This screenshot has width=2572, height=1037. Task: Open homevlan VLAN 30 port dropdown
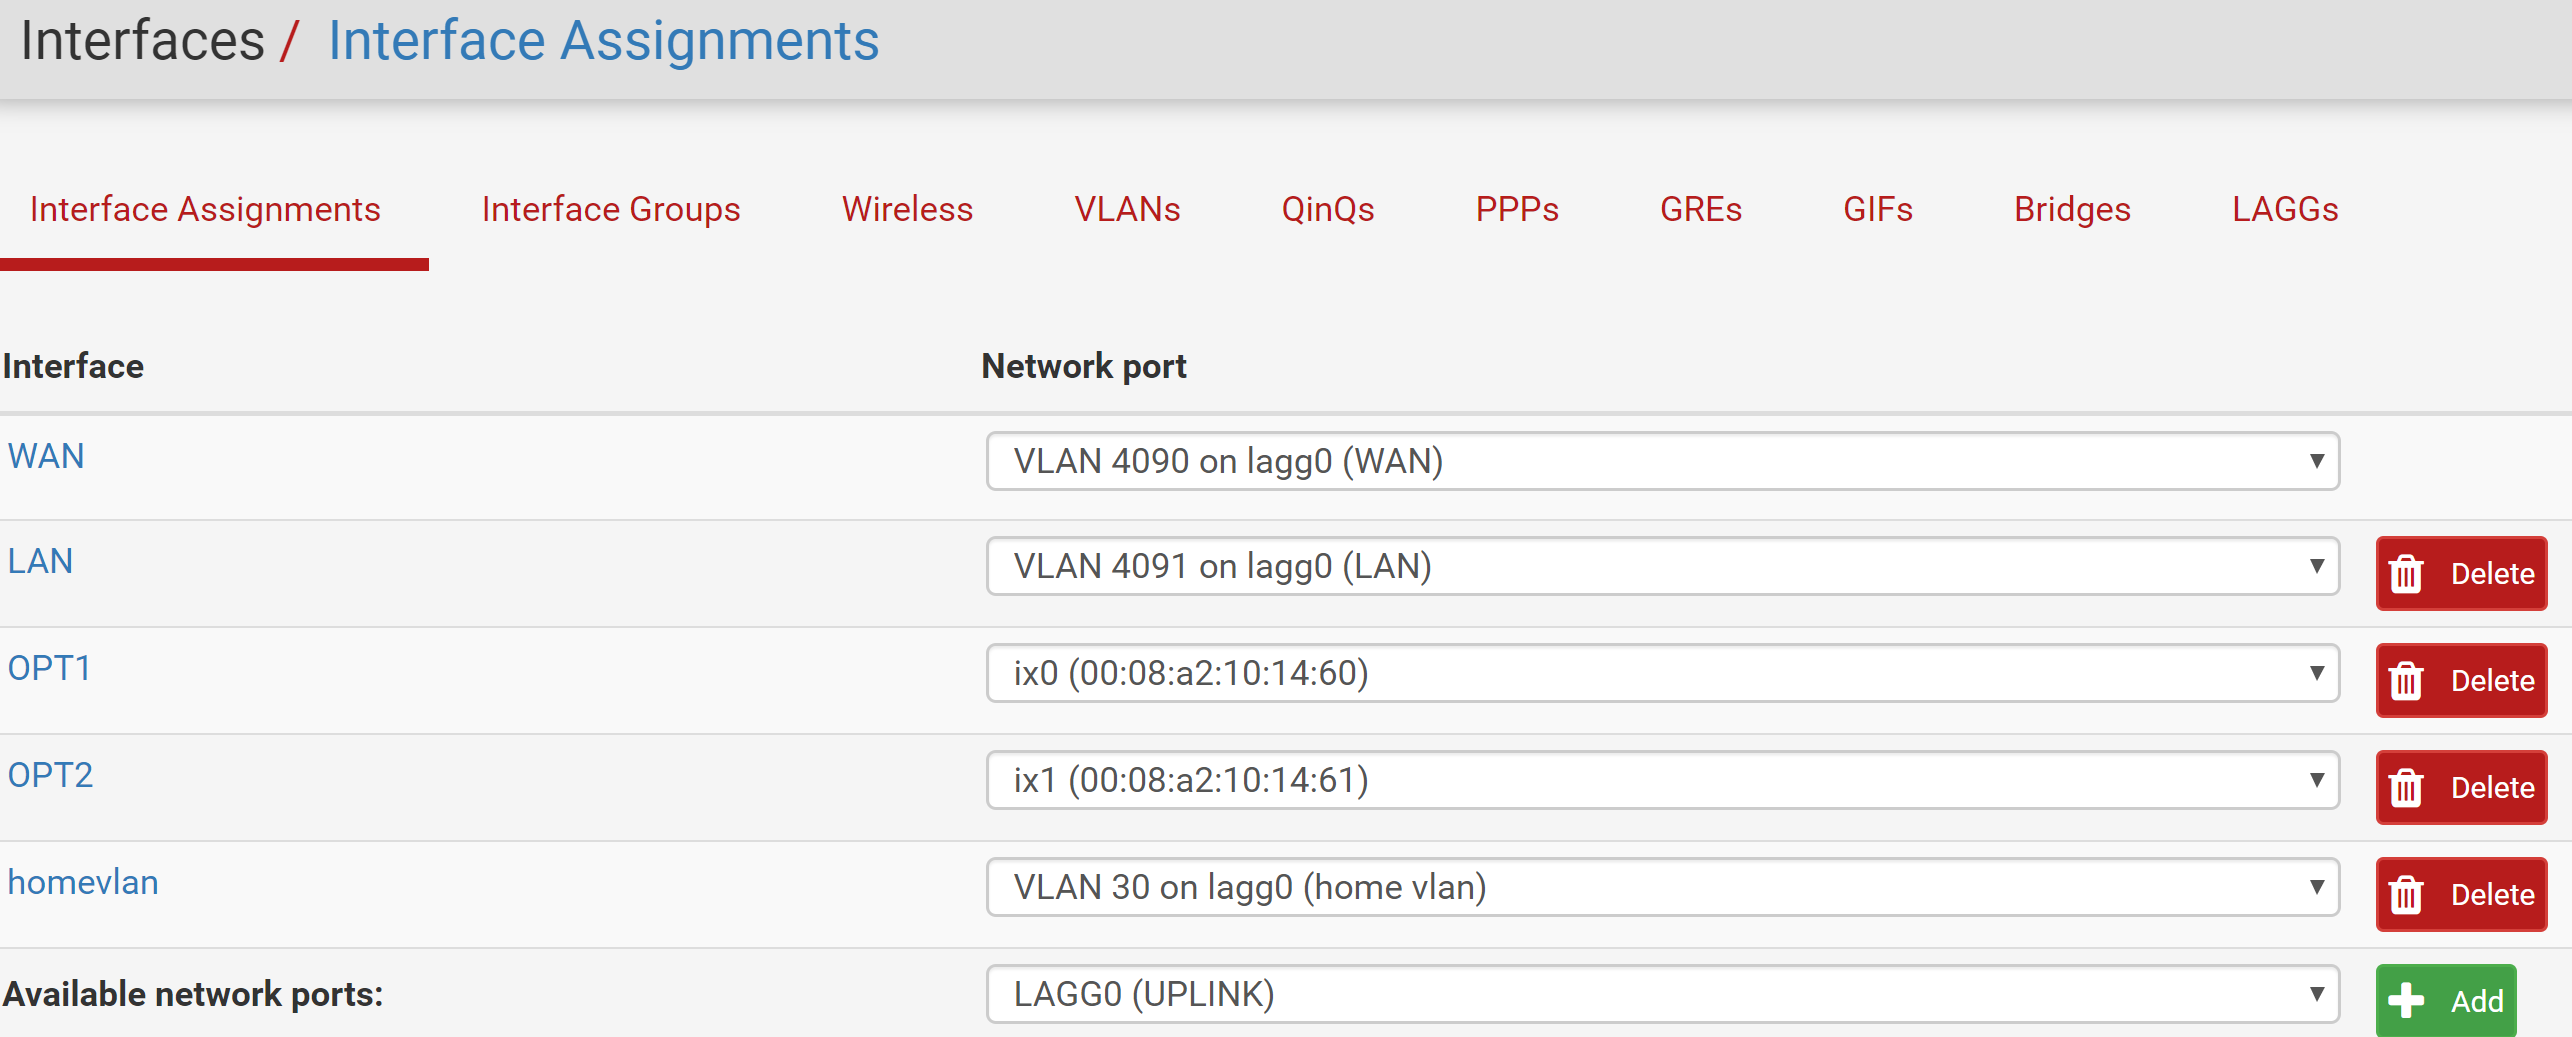coord(1662,887)
